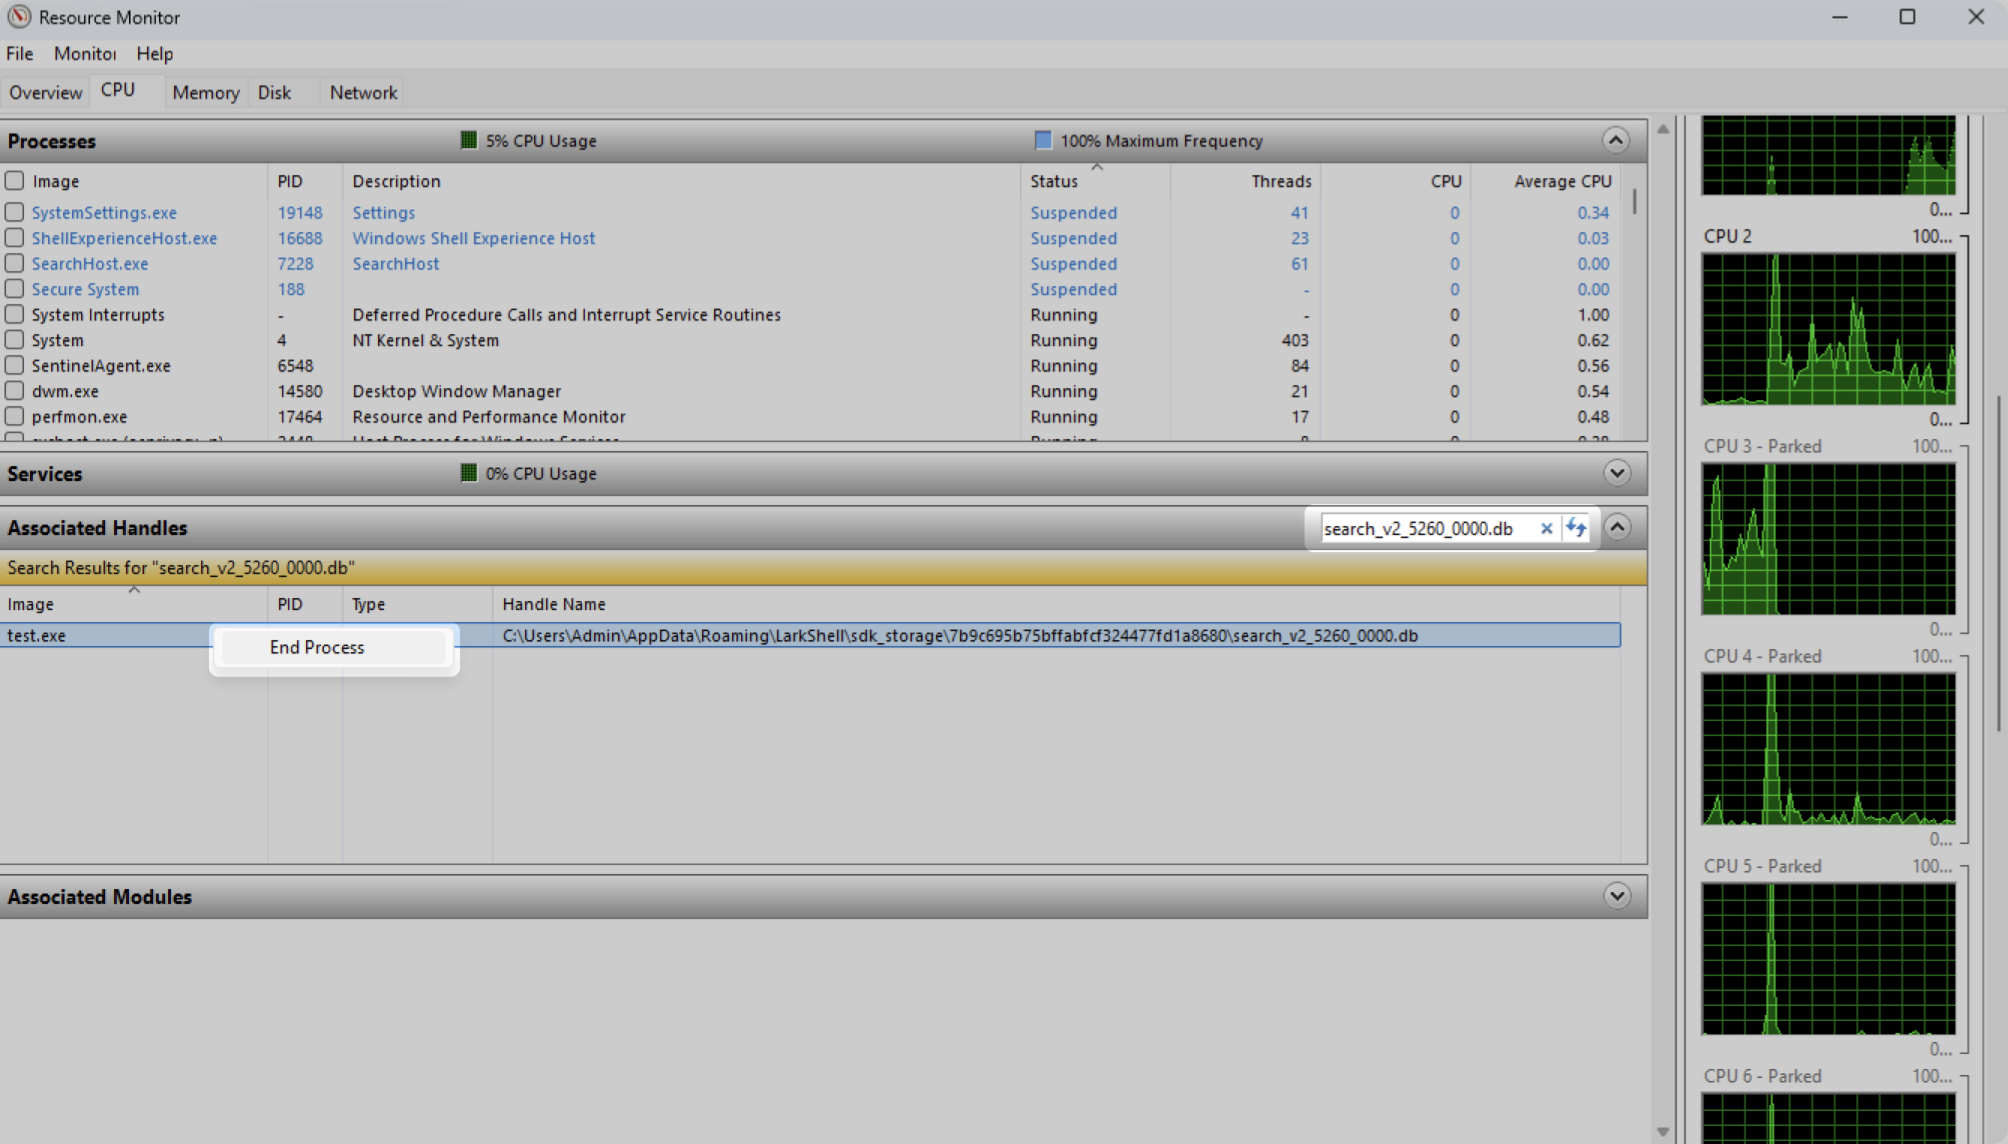The image size is (2008, 1144).
Task: Expand the Services section chevron
Action: (1616, 473)
